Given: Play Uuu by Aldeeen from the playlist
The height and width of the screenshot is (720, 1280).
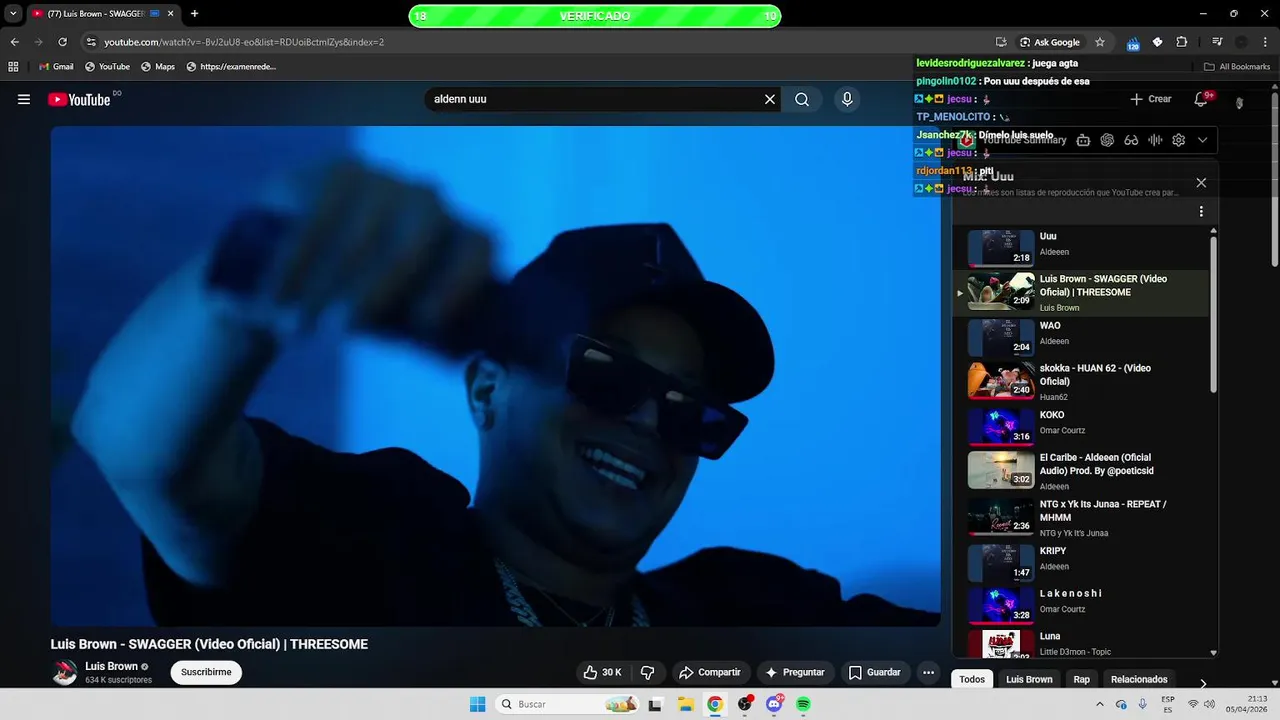Looking at the screenshot, I should 1081,248.
